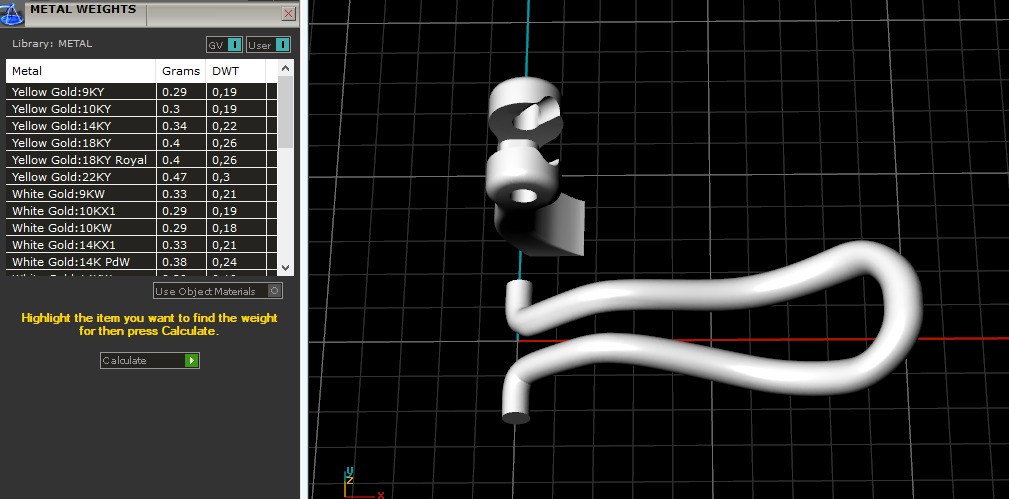The height and width of the screenshot is (499, 1009).
Task: Click the 0.47 grams value for 22KY
Action: (174, 176)
